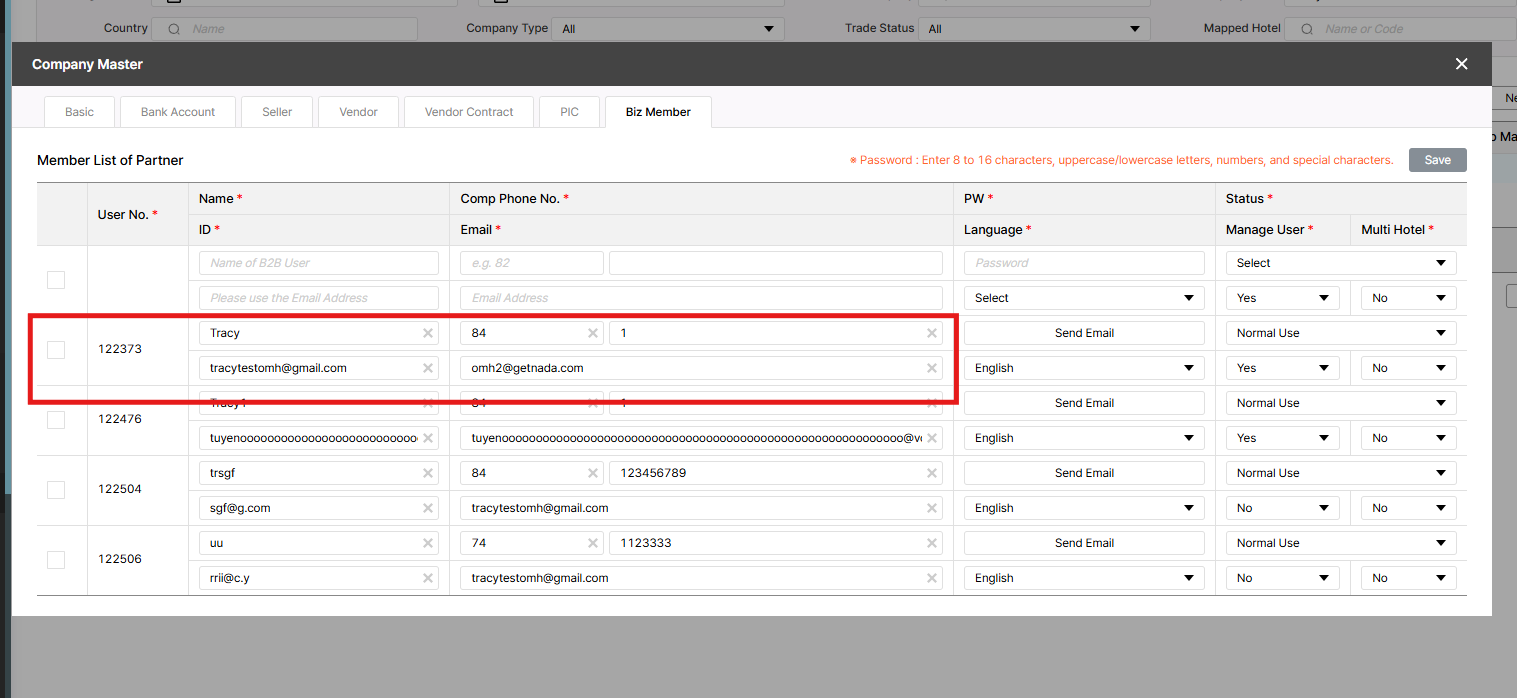Image resolution: width=1517 pixels, height=698 pixels.
Task: Open the Bank Account tab
Action: coord(178,112)
